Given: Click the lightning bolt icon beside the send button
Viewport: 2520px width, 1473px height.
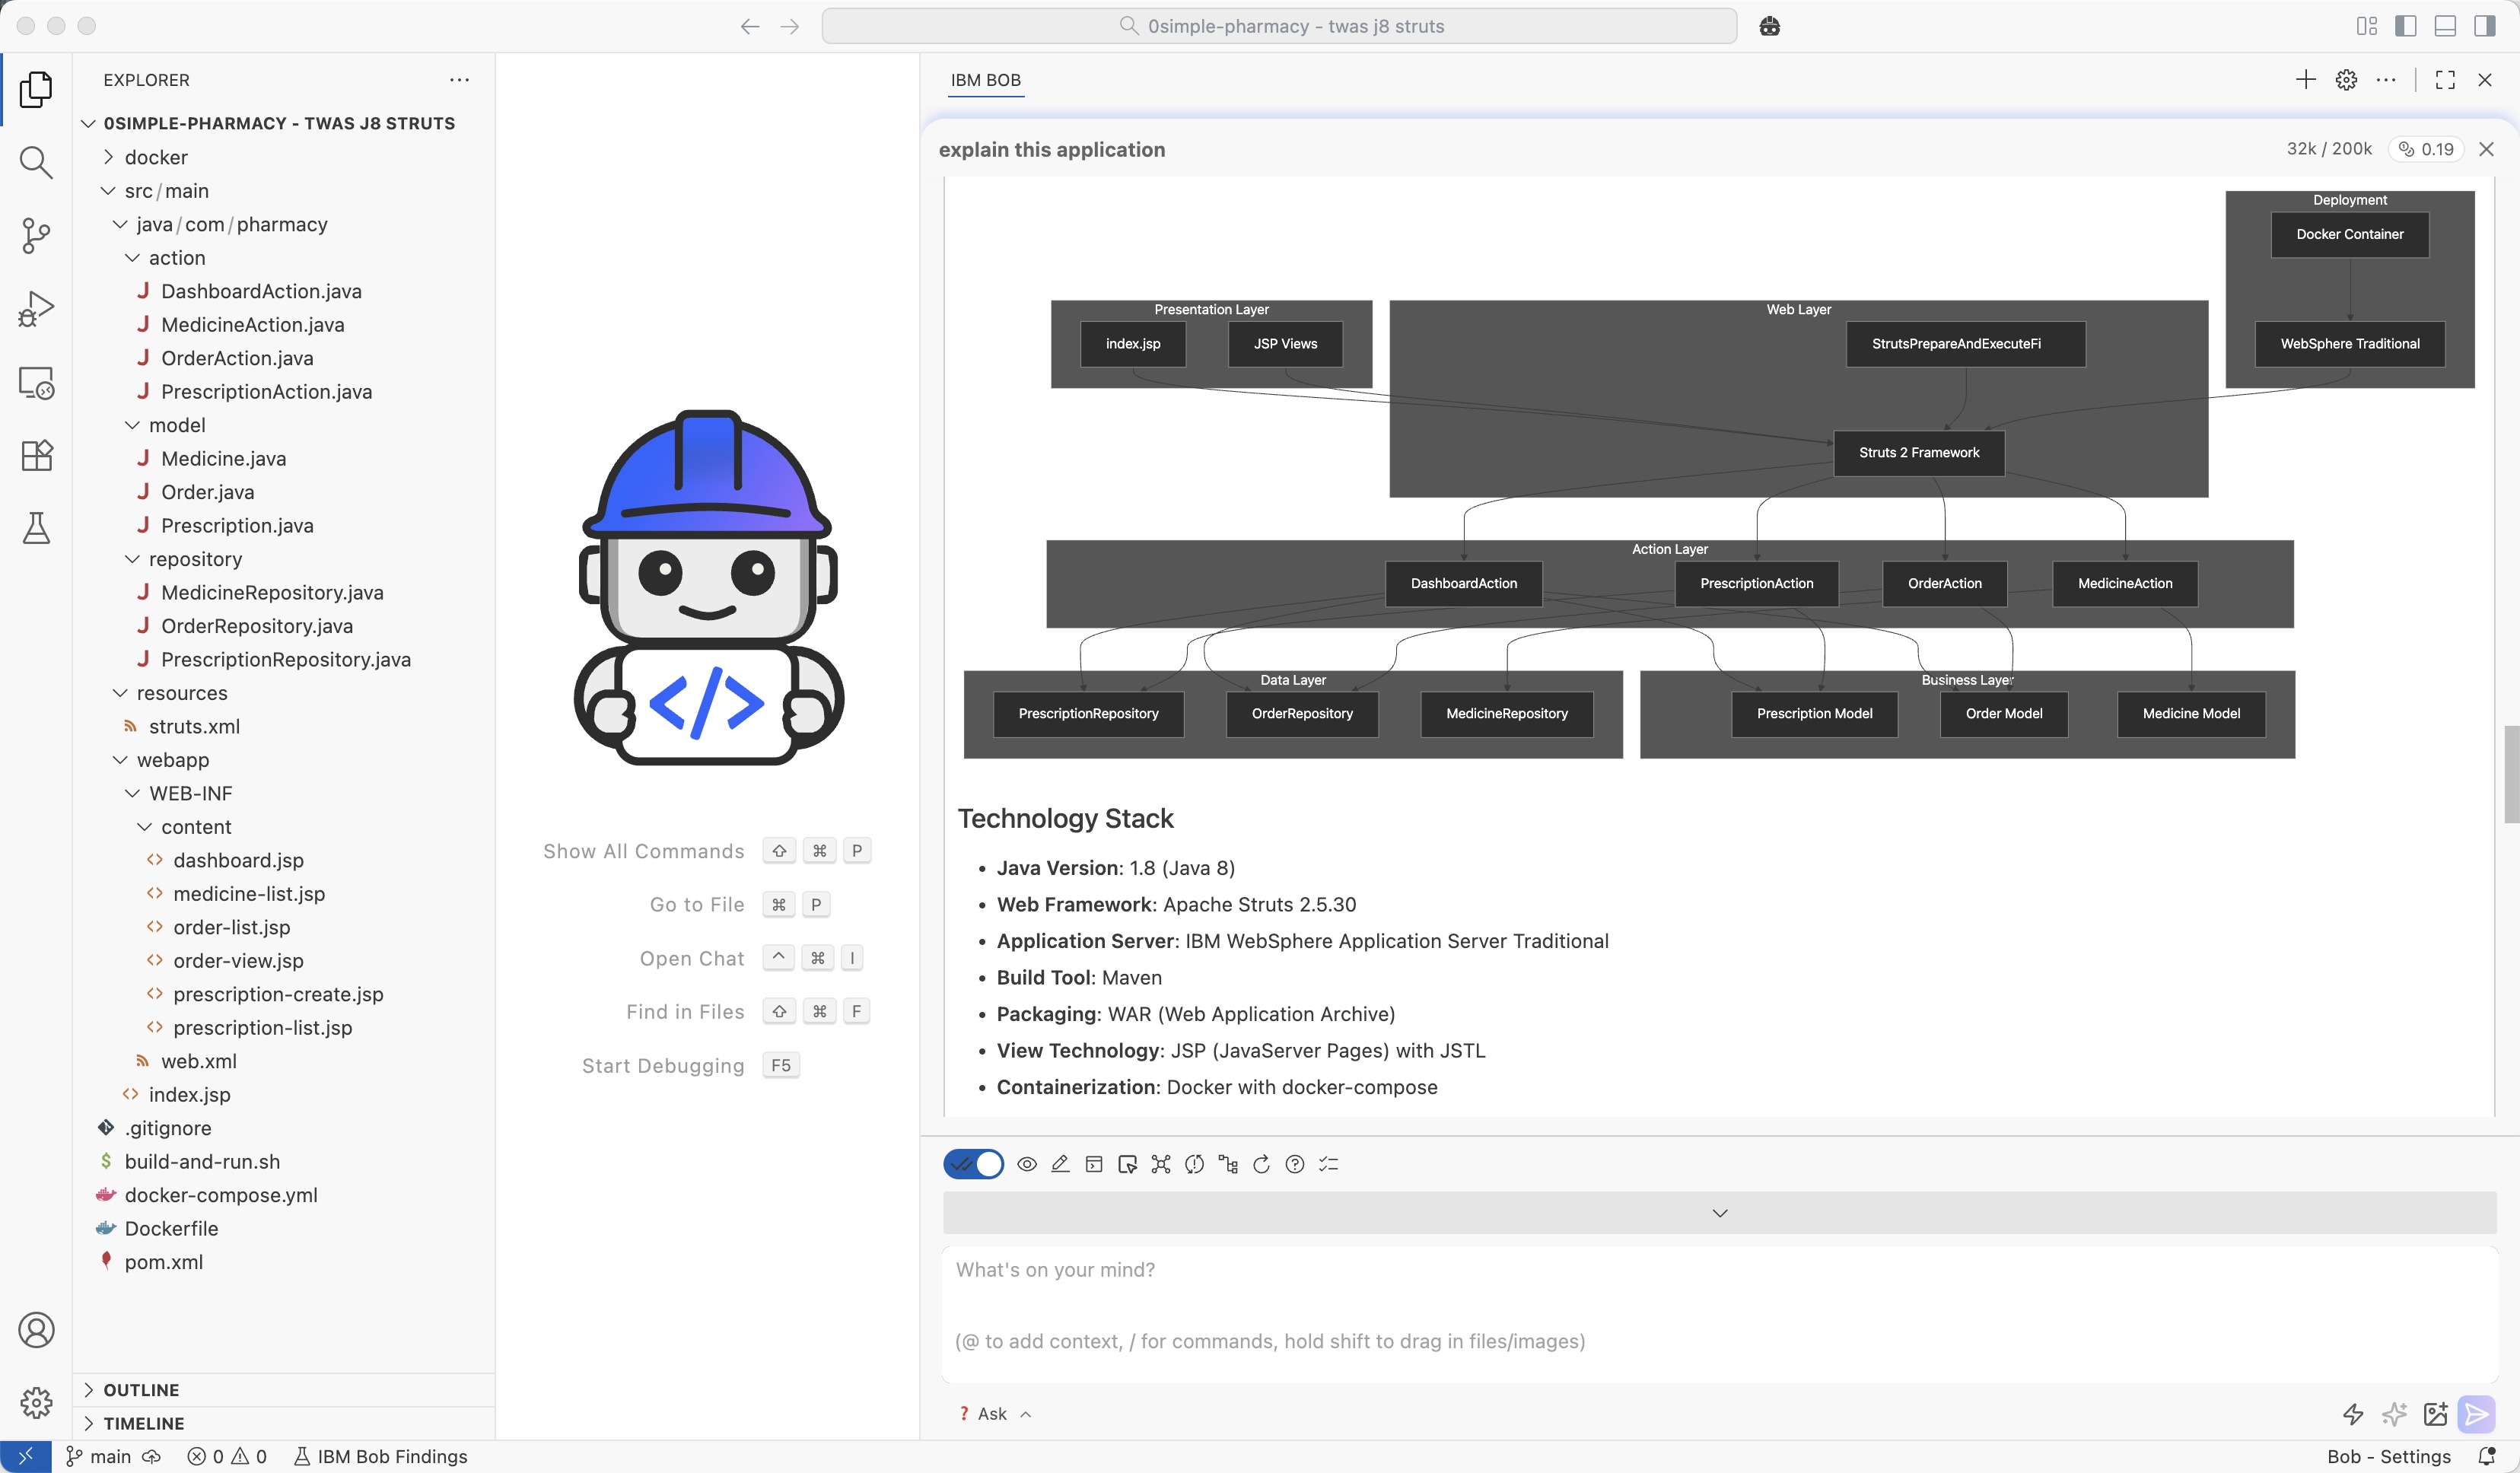Looking at the screenshot, I should coord(2353,1414).
